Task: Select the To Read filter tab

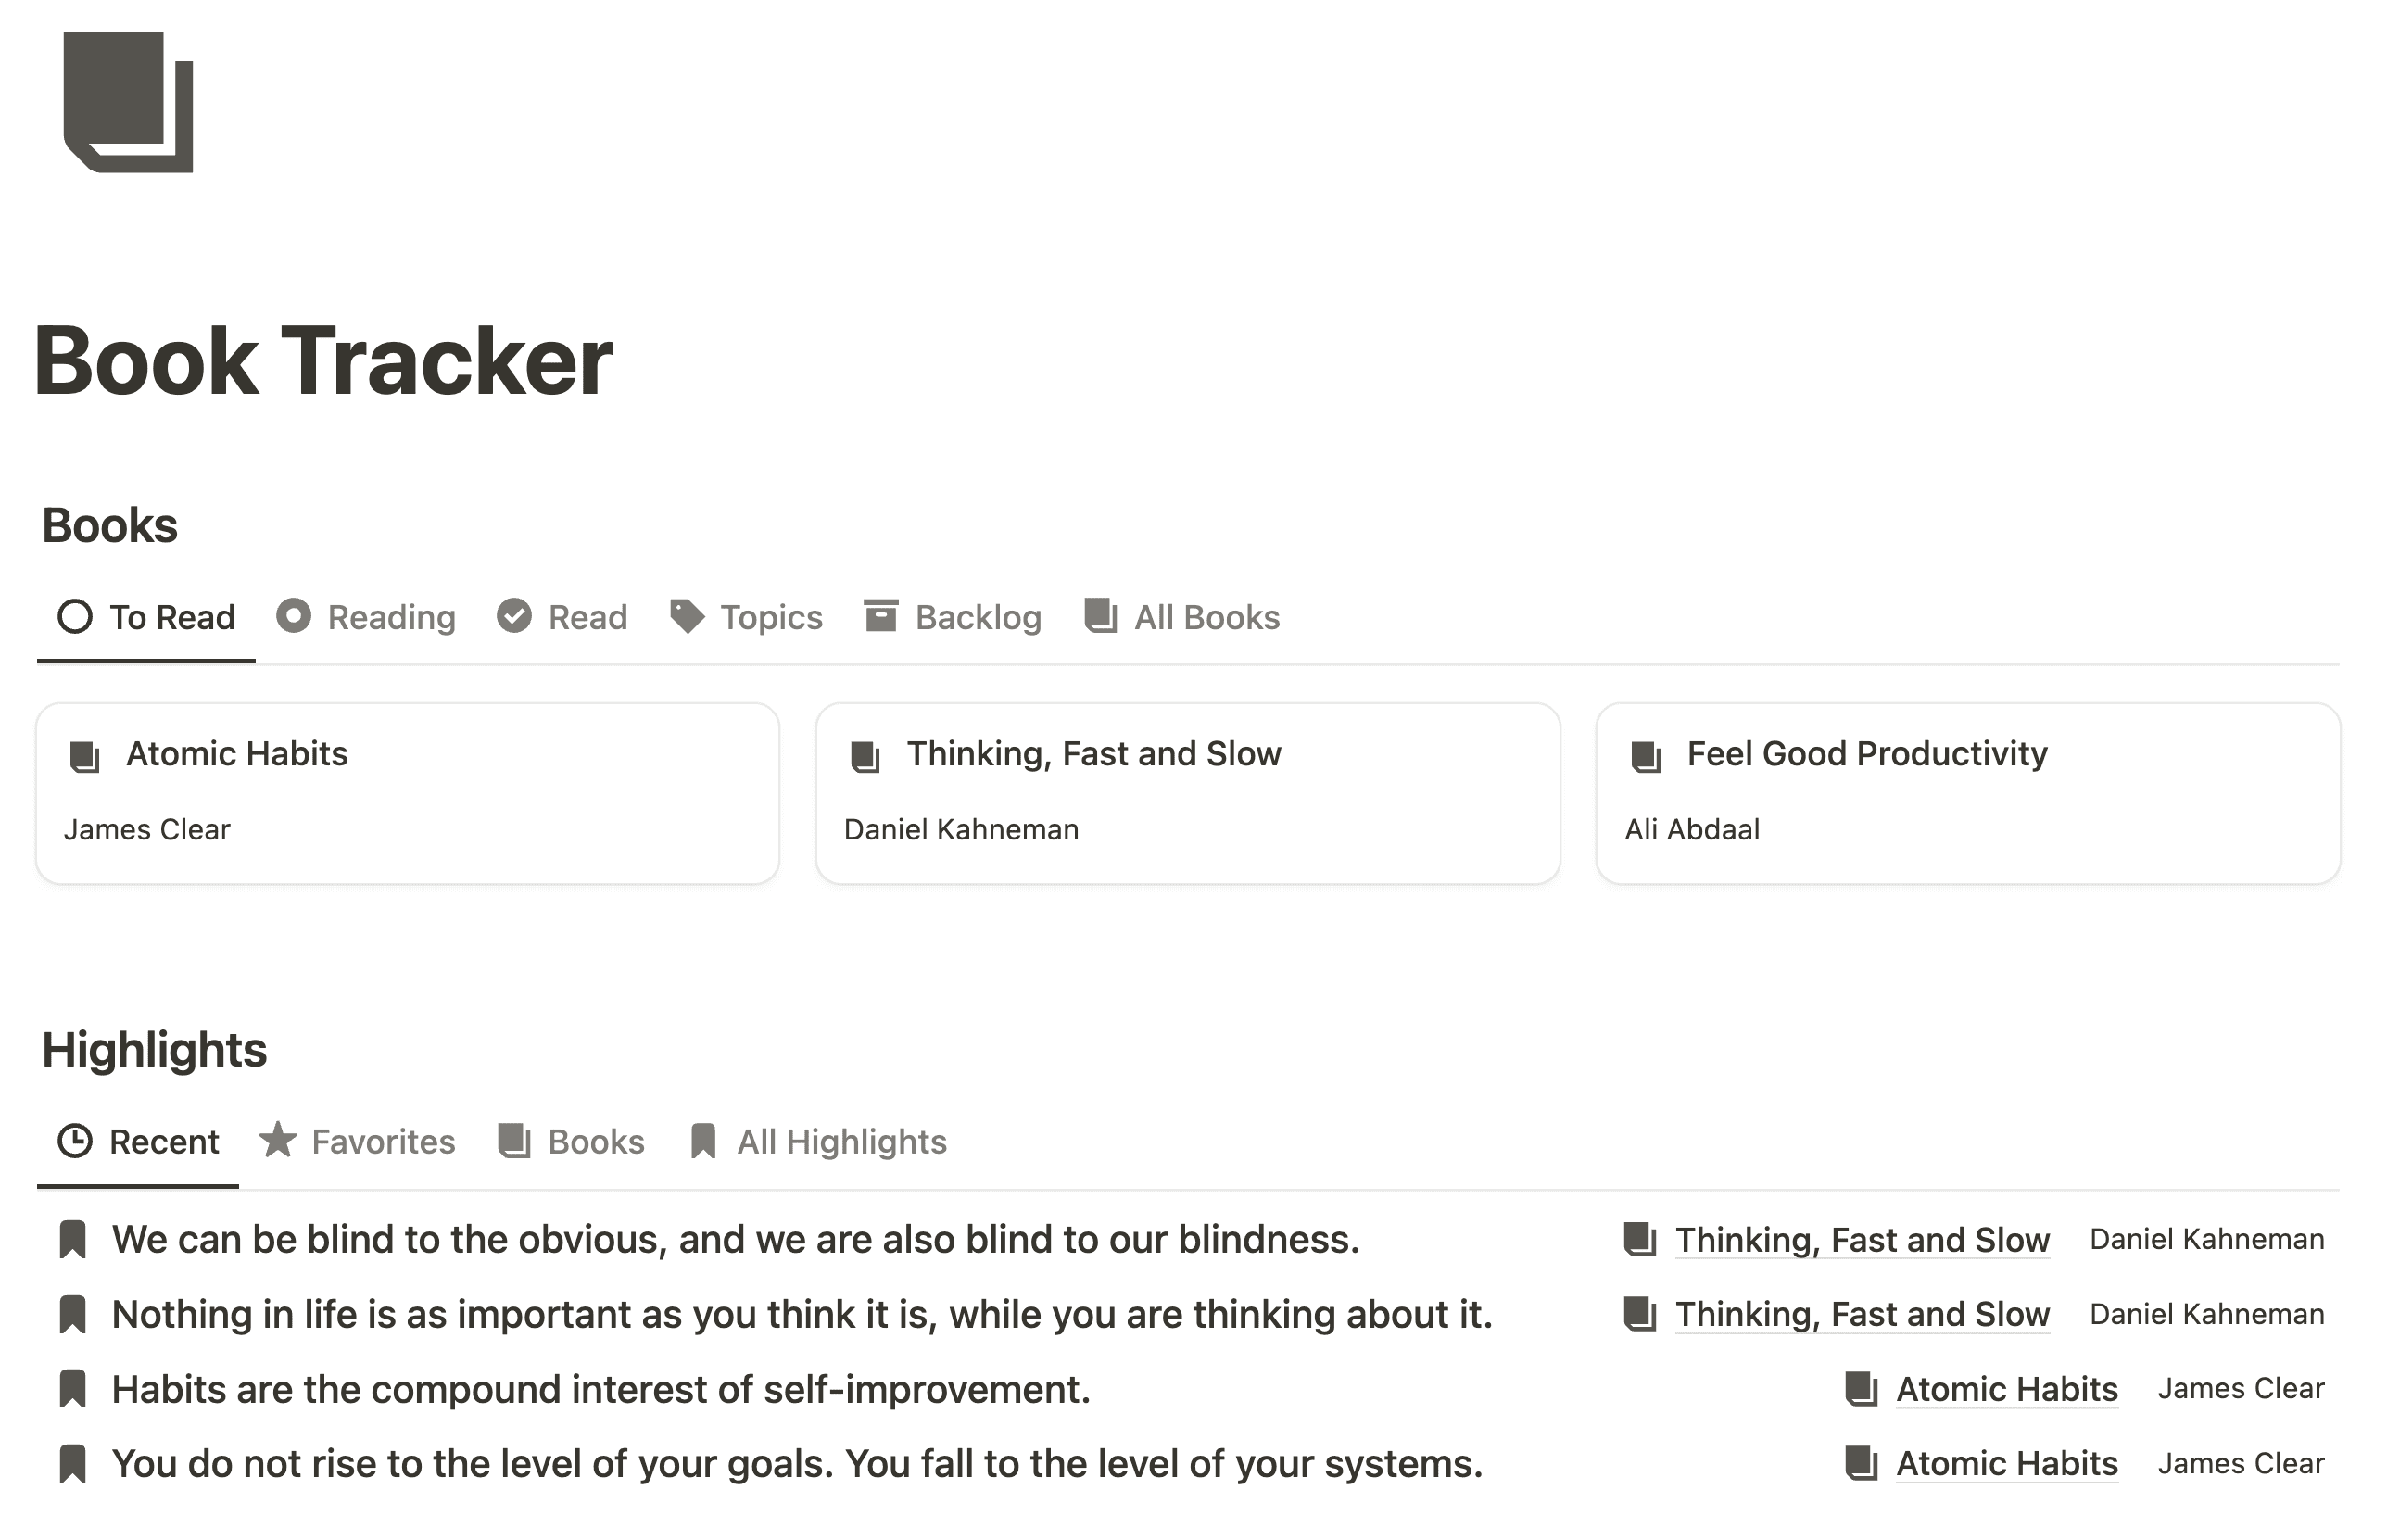Action: [145, 618]
